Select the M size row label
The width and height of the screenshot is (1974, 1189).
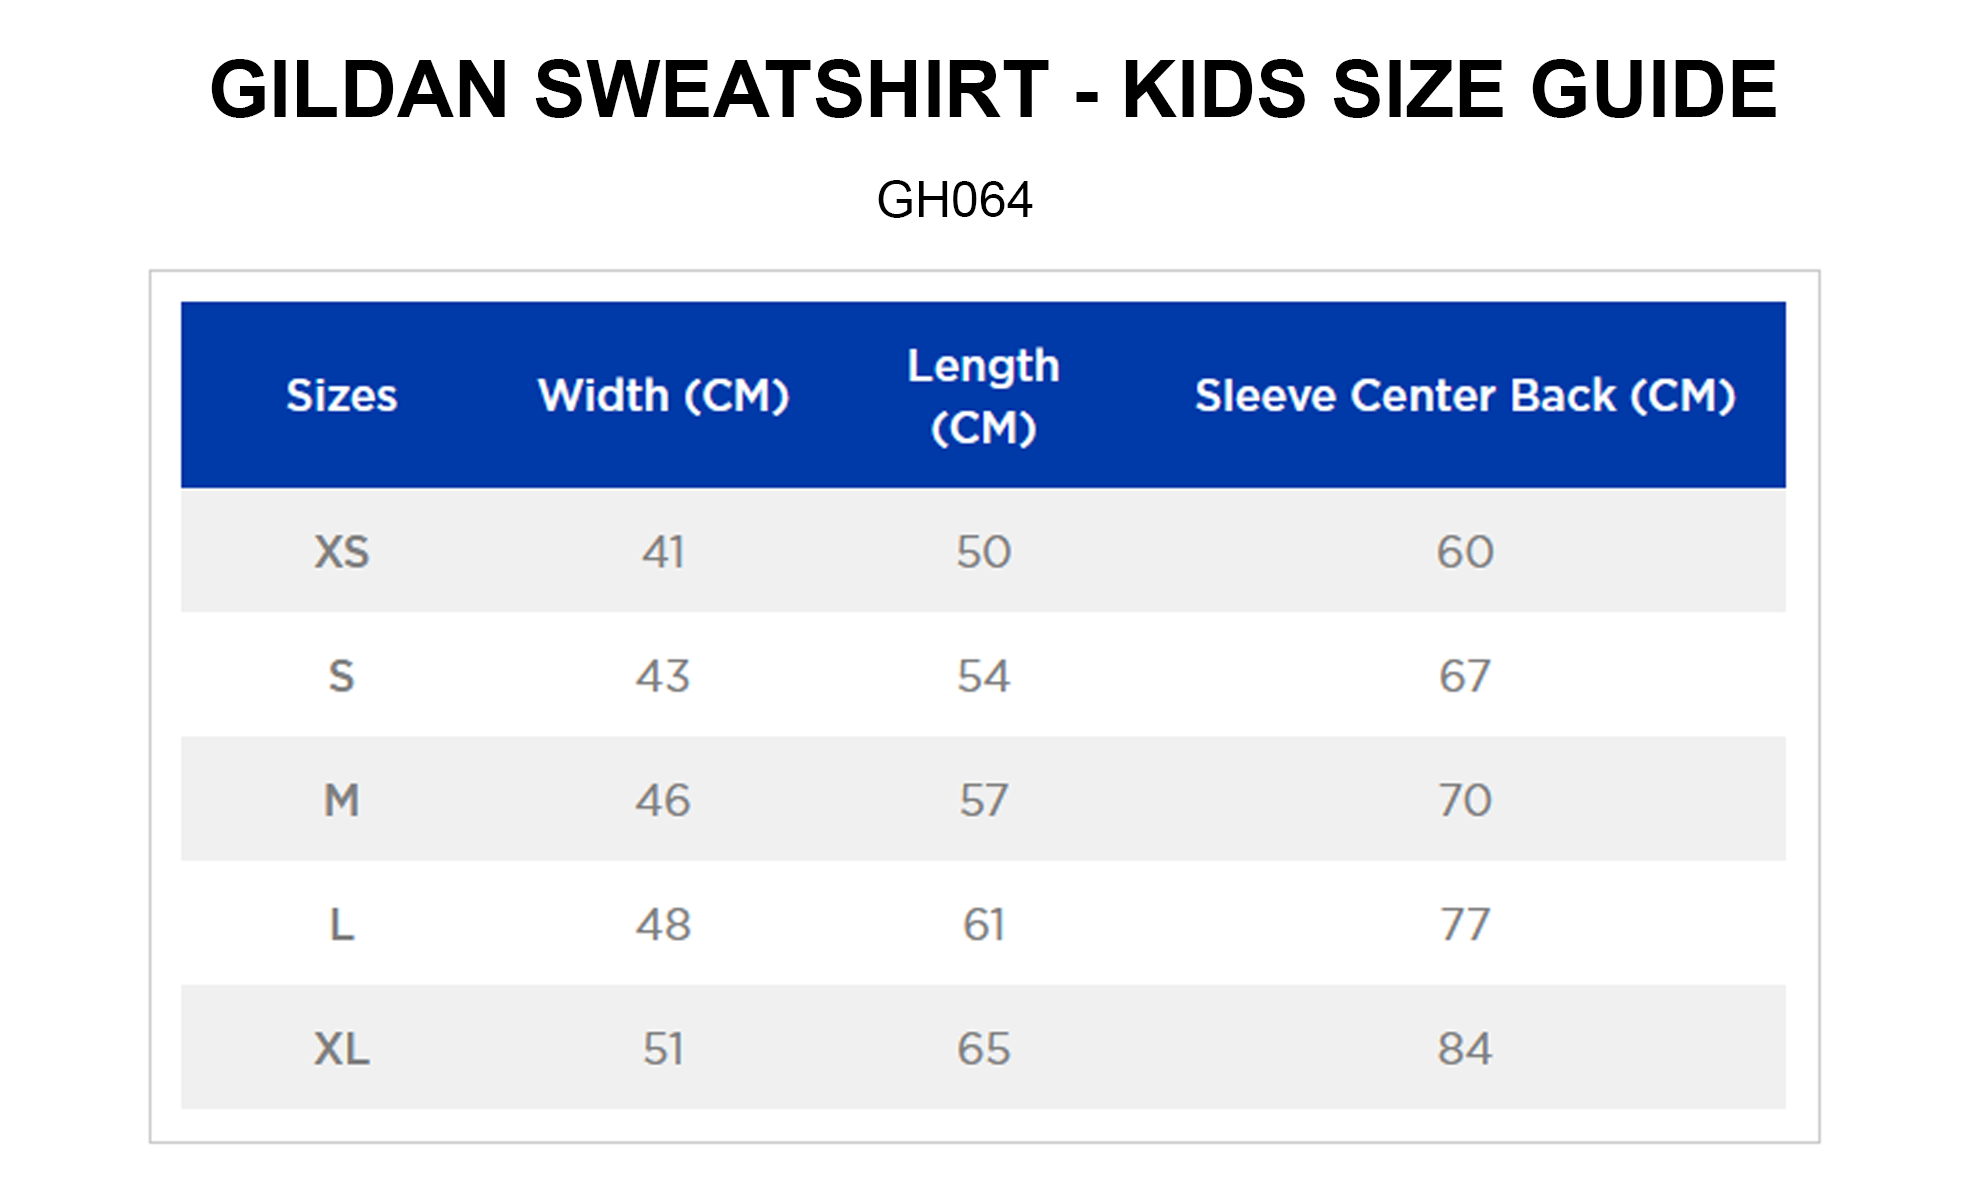point(342,801)
